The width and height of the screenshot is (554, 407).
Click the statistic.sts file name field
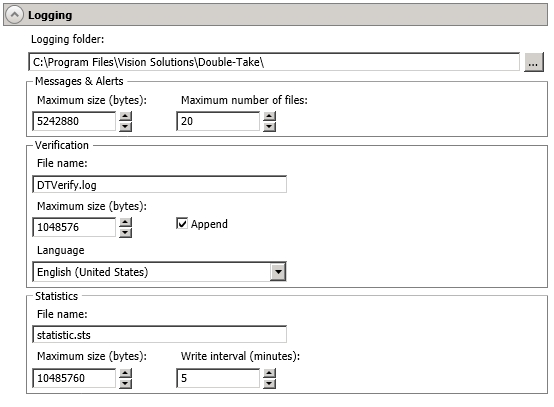click(x=159, y=335)
